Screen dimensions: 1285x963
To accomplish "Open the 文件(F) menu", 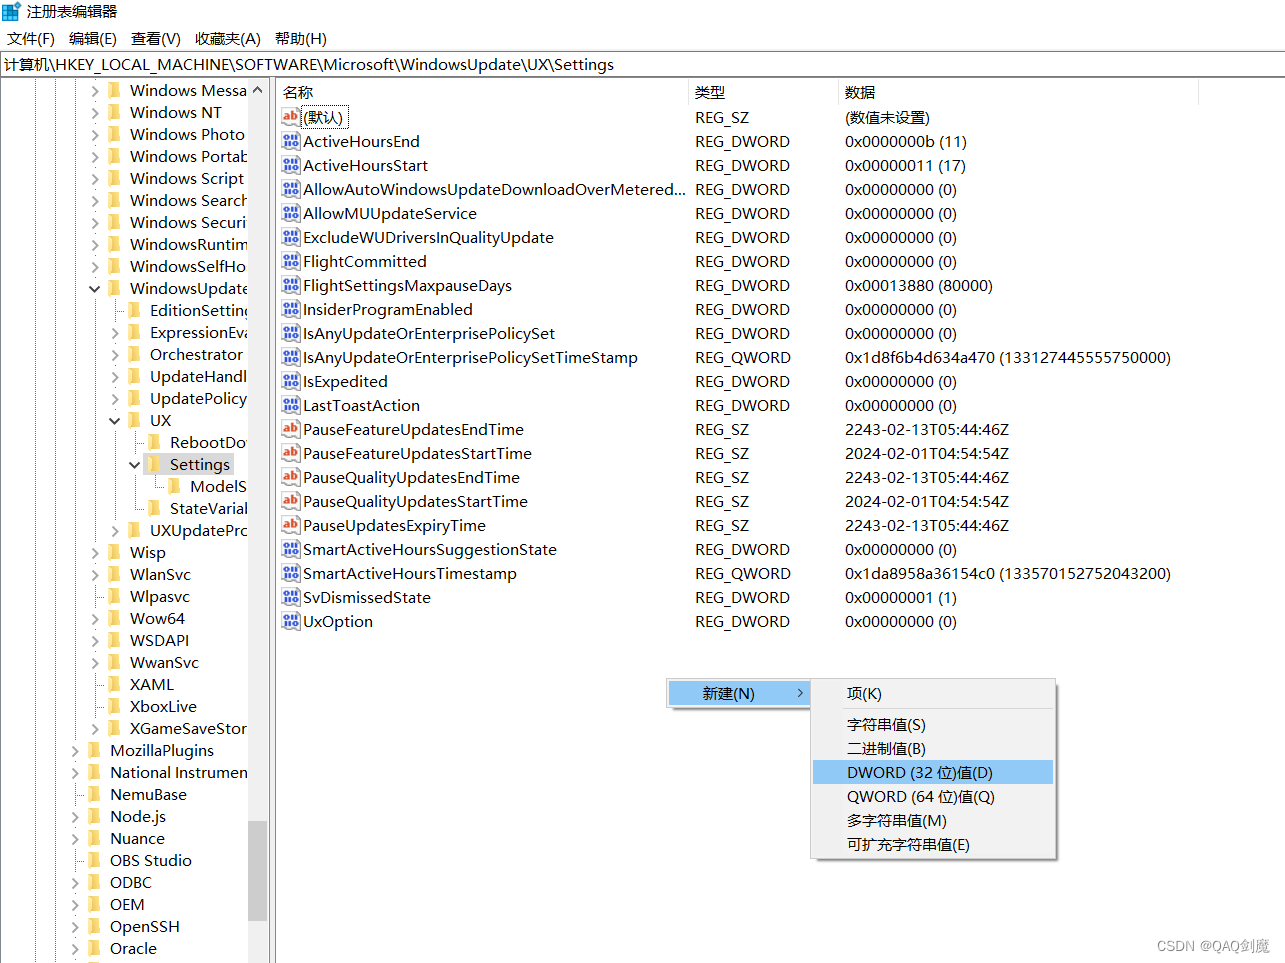I will coord(31,38).
